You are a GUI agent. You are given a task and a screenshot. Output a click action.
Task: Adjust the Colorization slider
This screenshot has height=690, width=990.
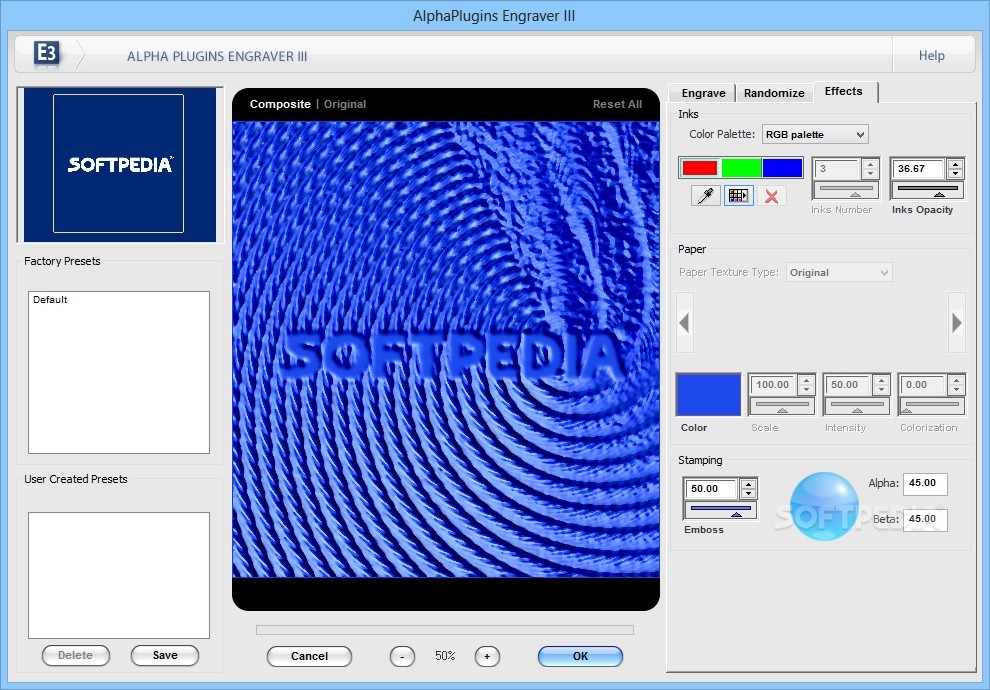931,406
